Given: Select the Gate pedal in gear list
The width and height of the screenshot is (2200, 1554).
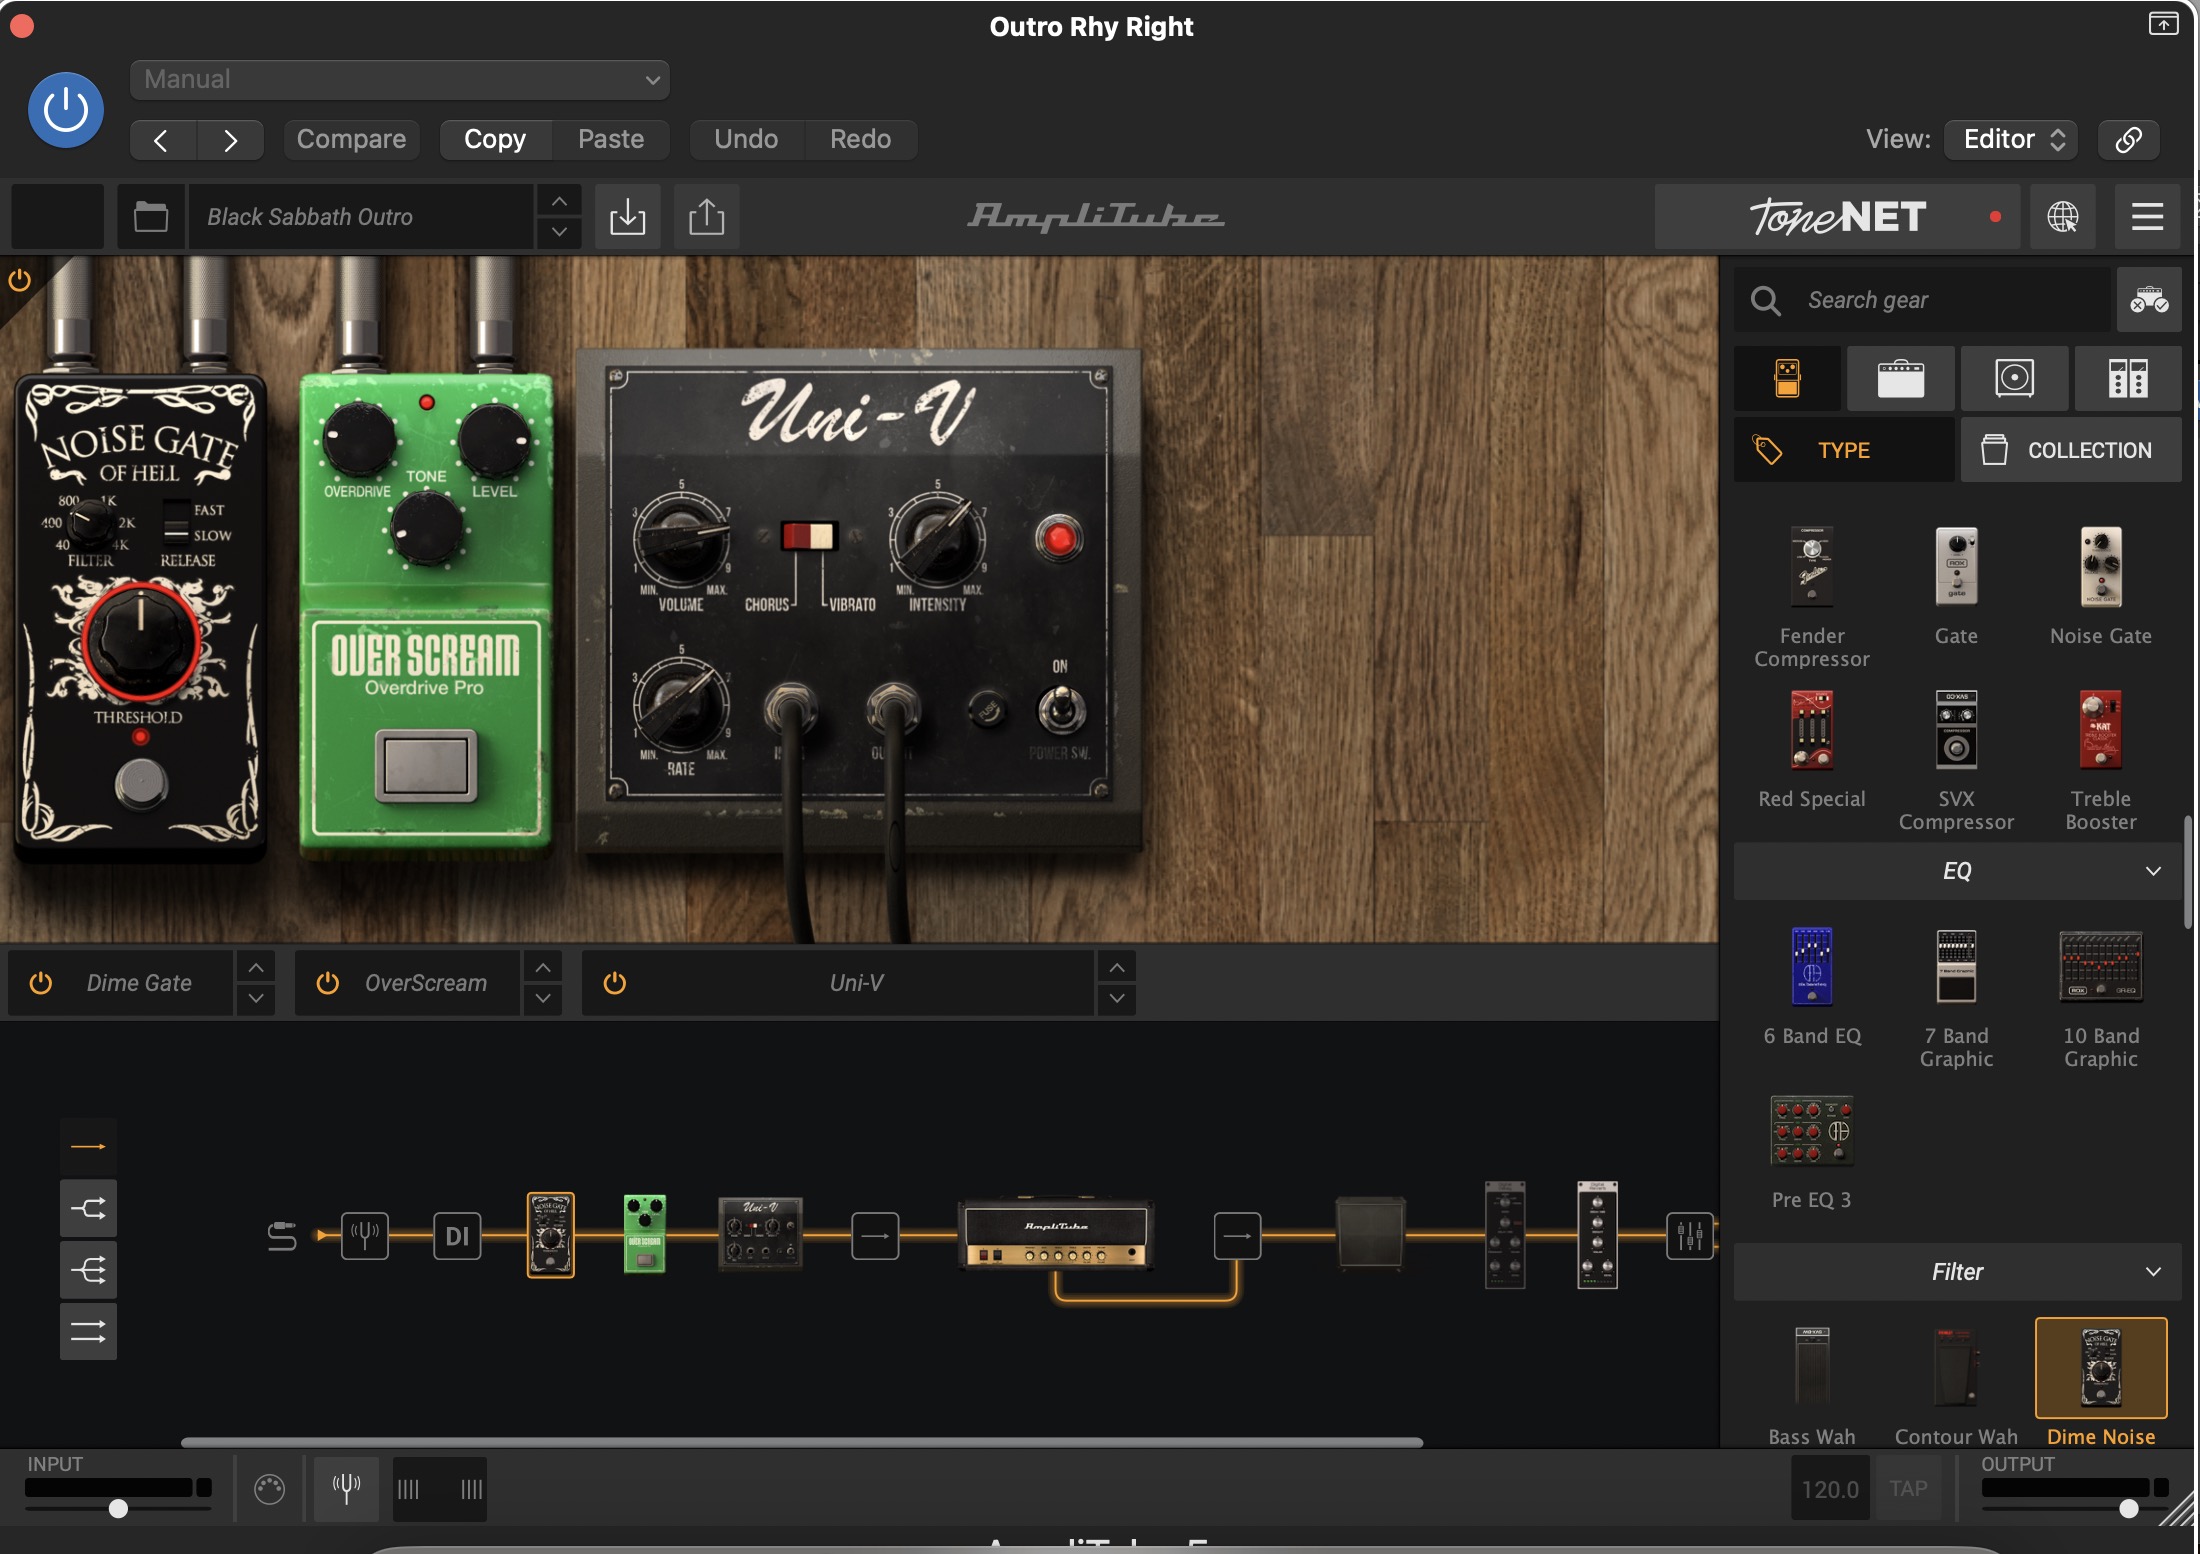Looking at the screenshot, I should (x=1956, y=586).
